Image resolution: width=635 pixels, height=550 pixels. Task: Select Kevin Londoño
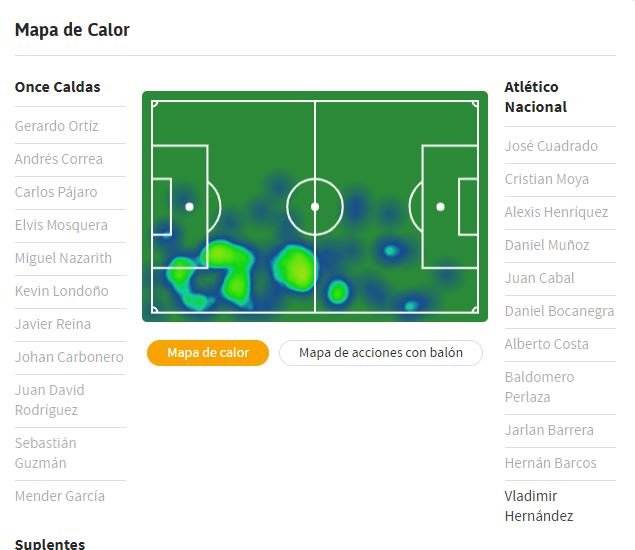pos(62,291)
